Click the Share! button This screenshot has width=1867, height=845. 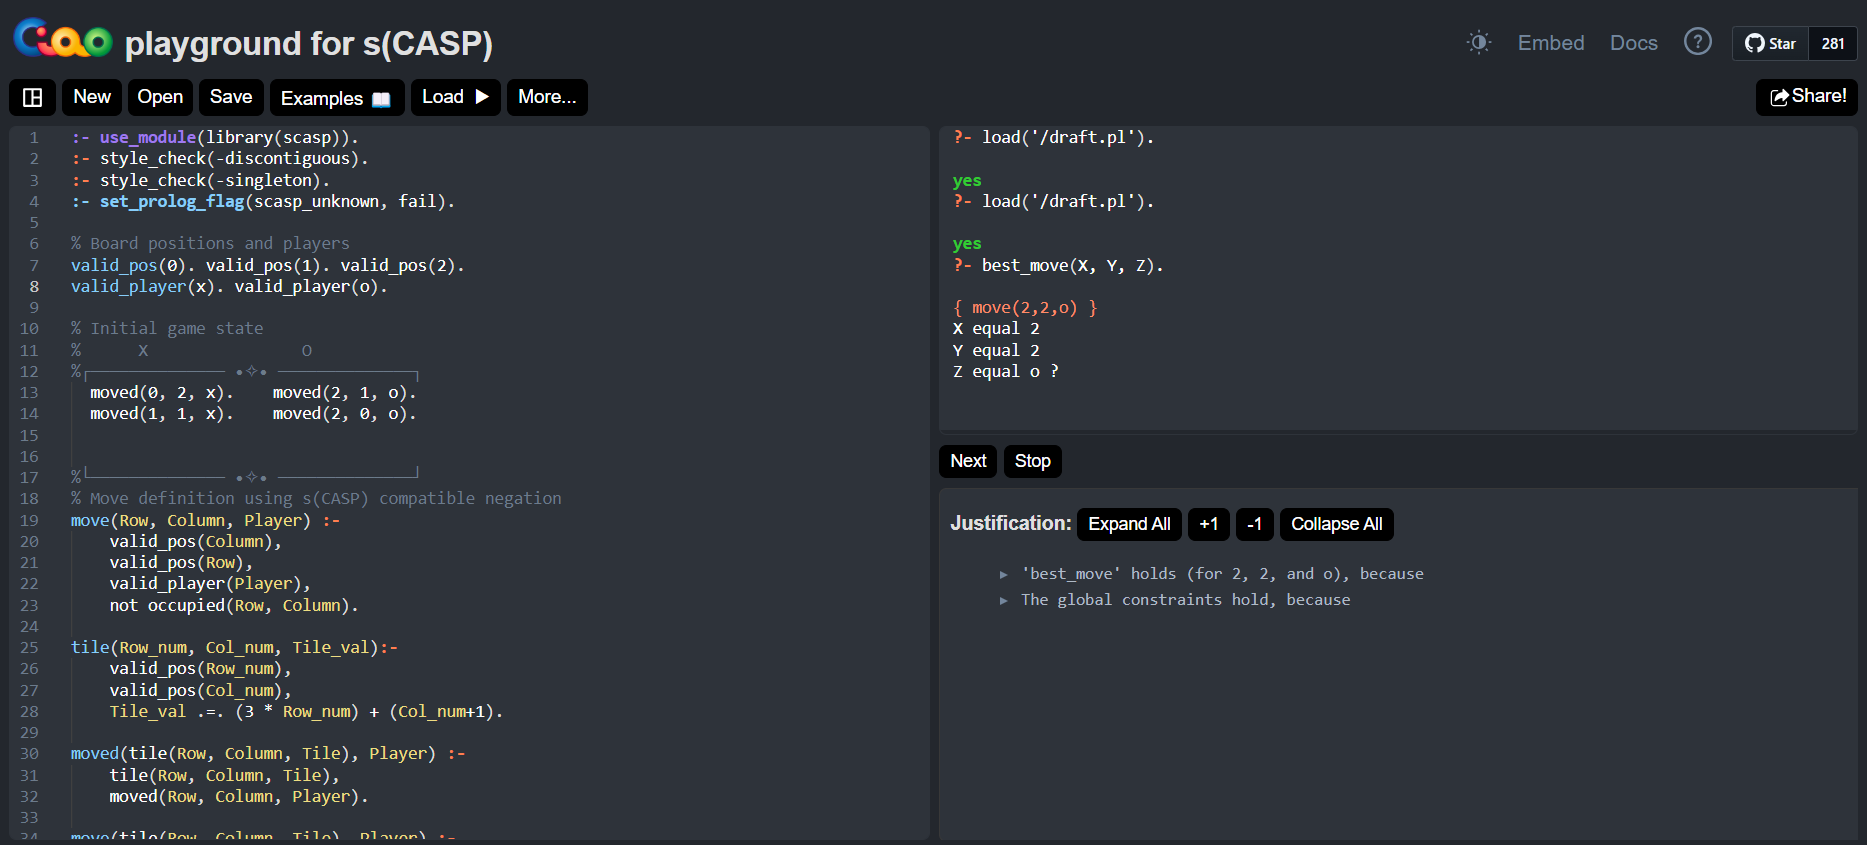pos(1807,96)
